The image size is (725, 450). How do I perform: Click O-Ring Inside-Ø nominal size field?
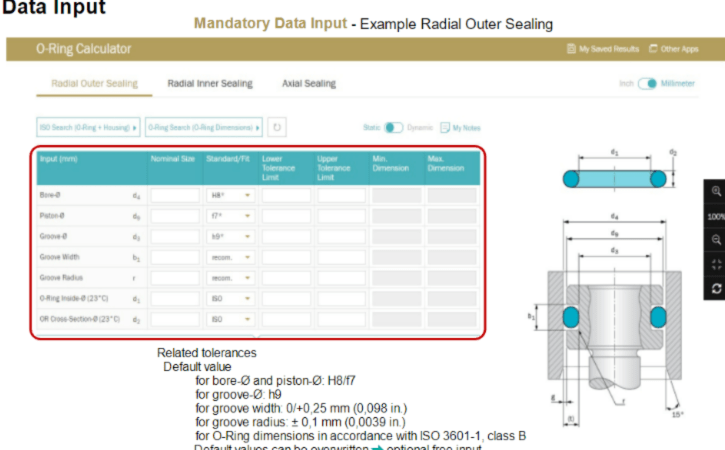click(x=175, y=299)
